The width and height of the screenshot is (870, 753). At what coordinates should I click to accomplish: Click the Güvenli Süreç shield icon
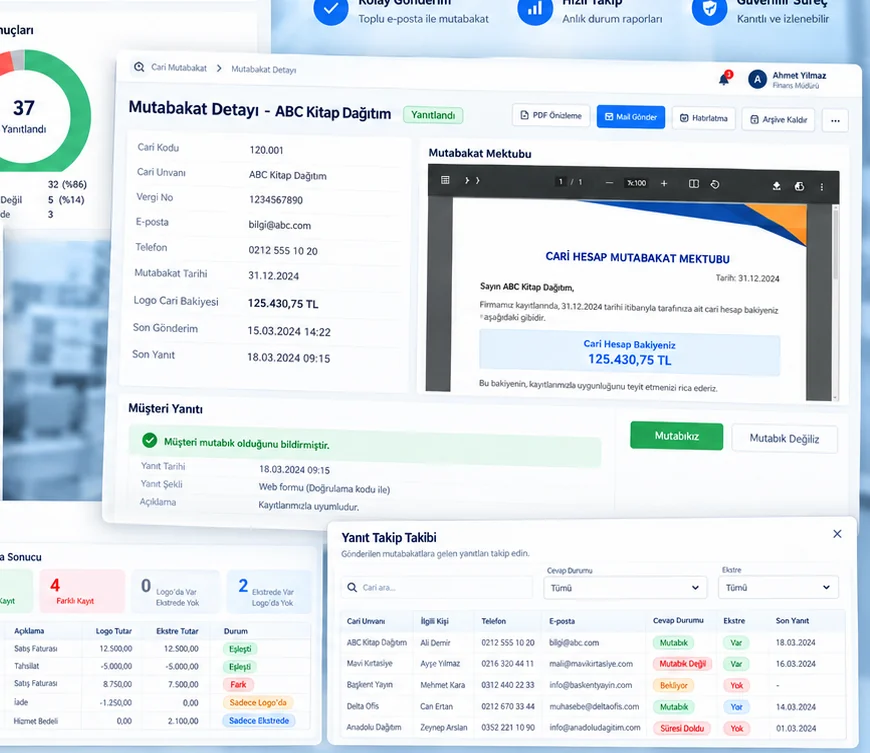[x=709, y=9]
